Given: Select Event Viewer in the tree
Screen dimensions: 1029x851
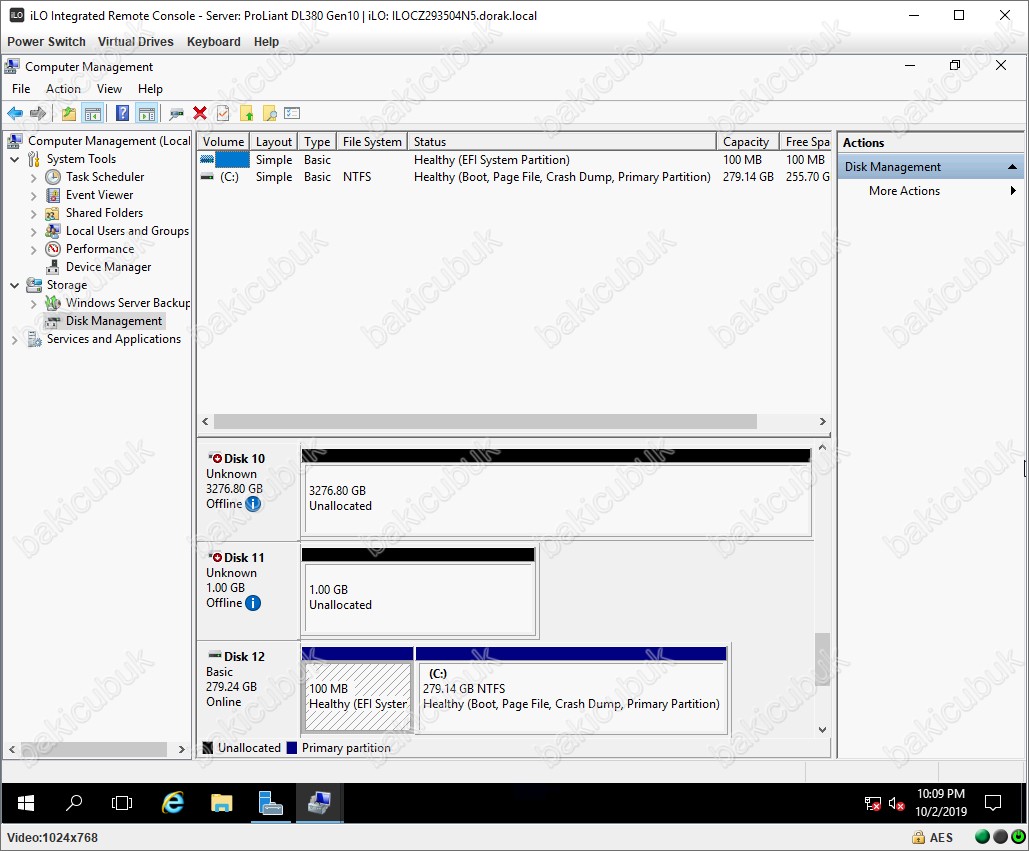Looking at the screenshot, I should pos(99,195).
